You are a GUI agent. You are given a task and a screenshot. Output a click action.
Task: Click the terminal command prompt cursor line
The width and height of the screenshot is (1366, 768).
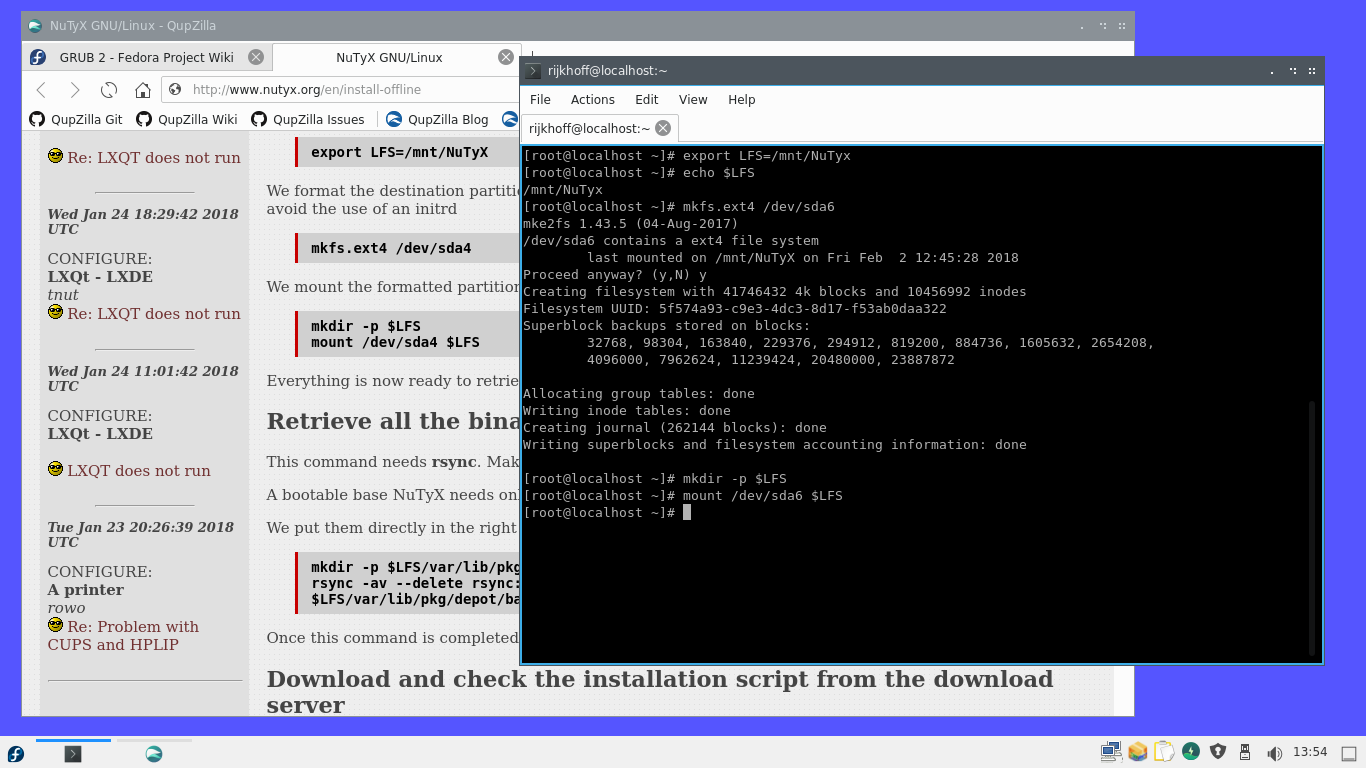[x=606, y=512]
